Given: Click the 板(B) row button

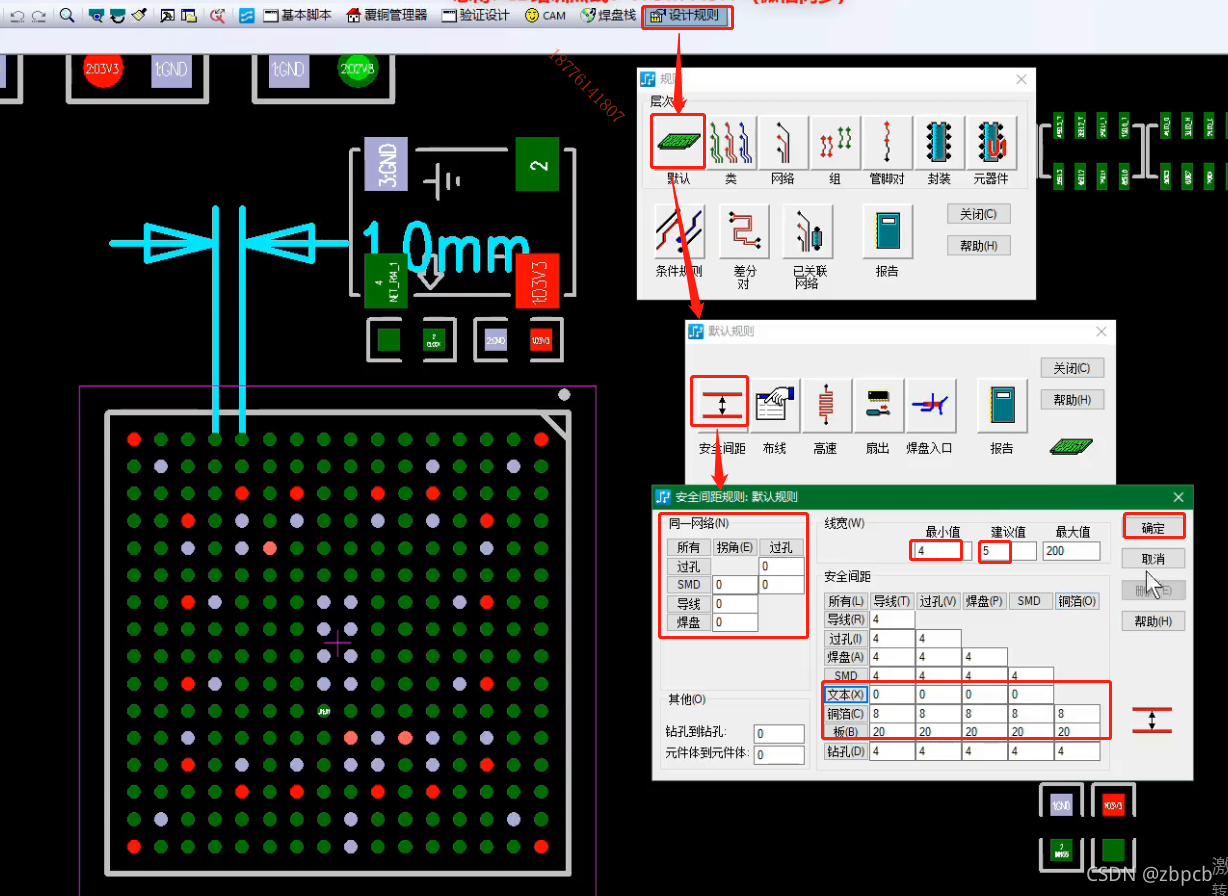Looking at the screenshot, I should tap(846, 732).
